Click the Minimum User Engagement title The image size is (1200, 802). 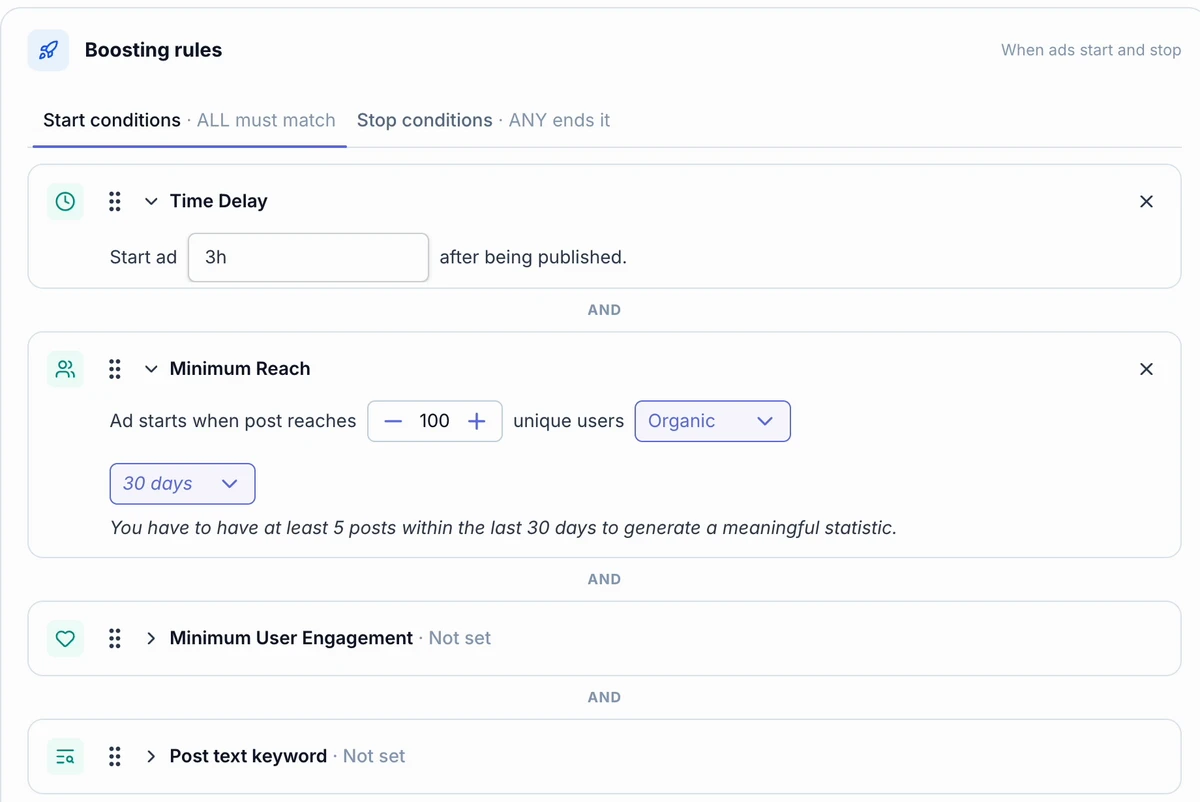(x=291, y=638)
